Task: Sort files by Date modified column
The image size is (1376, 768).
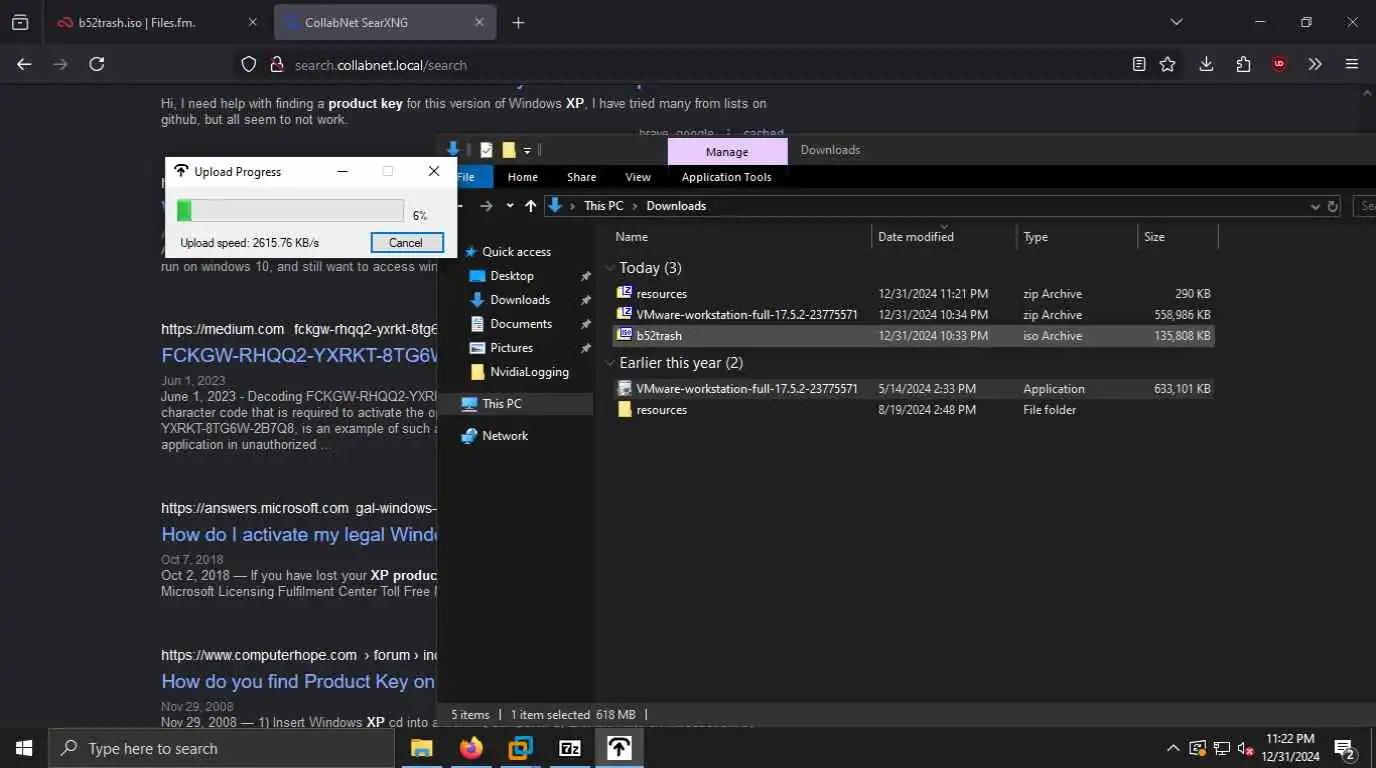Action: pyautogui.click(x=944, y=237)
